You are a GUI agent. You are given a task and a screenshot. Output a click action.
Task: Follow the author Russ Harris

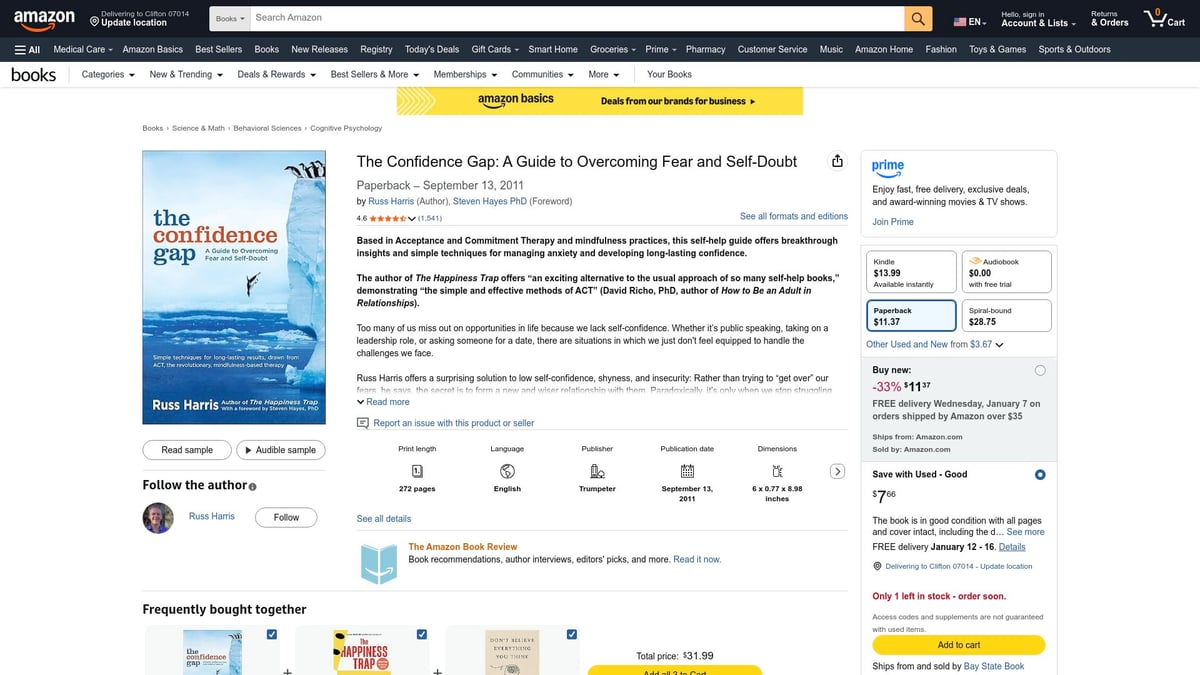click(x=285, y=517)
